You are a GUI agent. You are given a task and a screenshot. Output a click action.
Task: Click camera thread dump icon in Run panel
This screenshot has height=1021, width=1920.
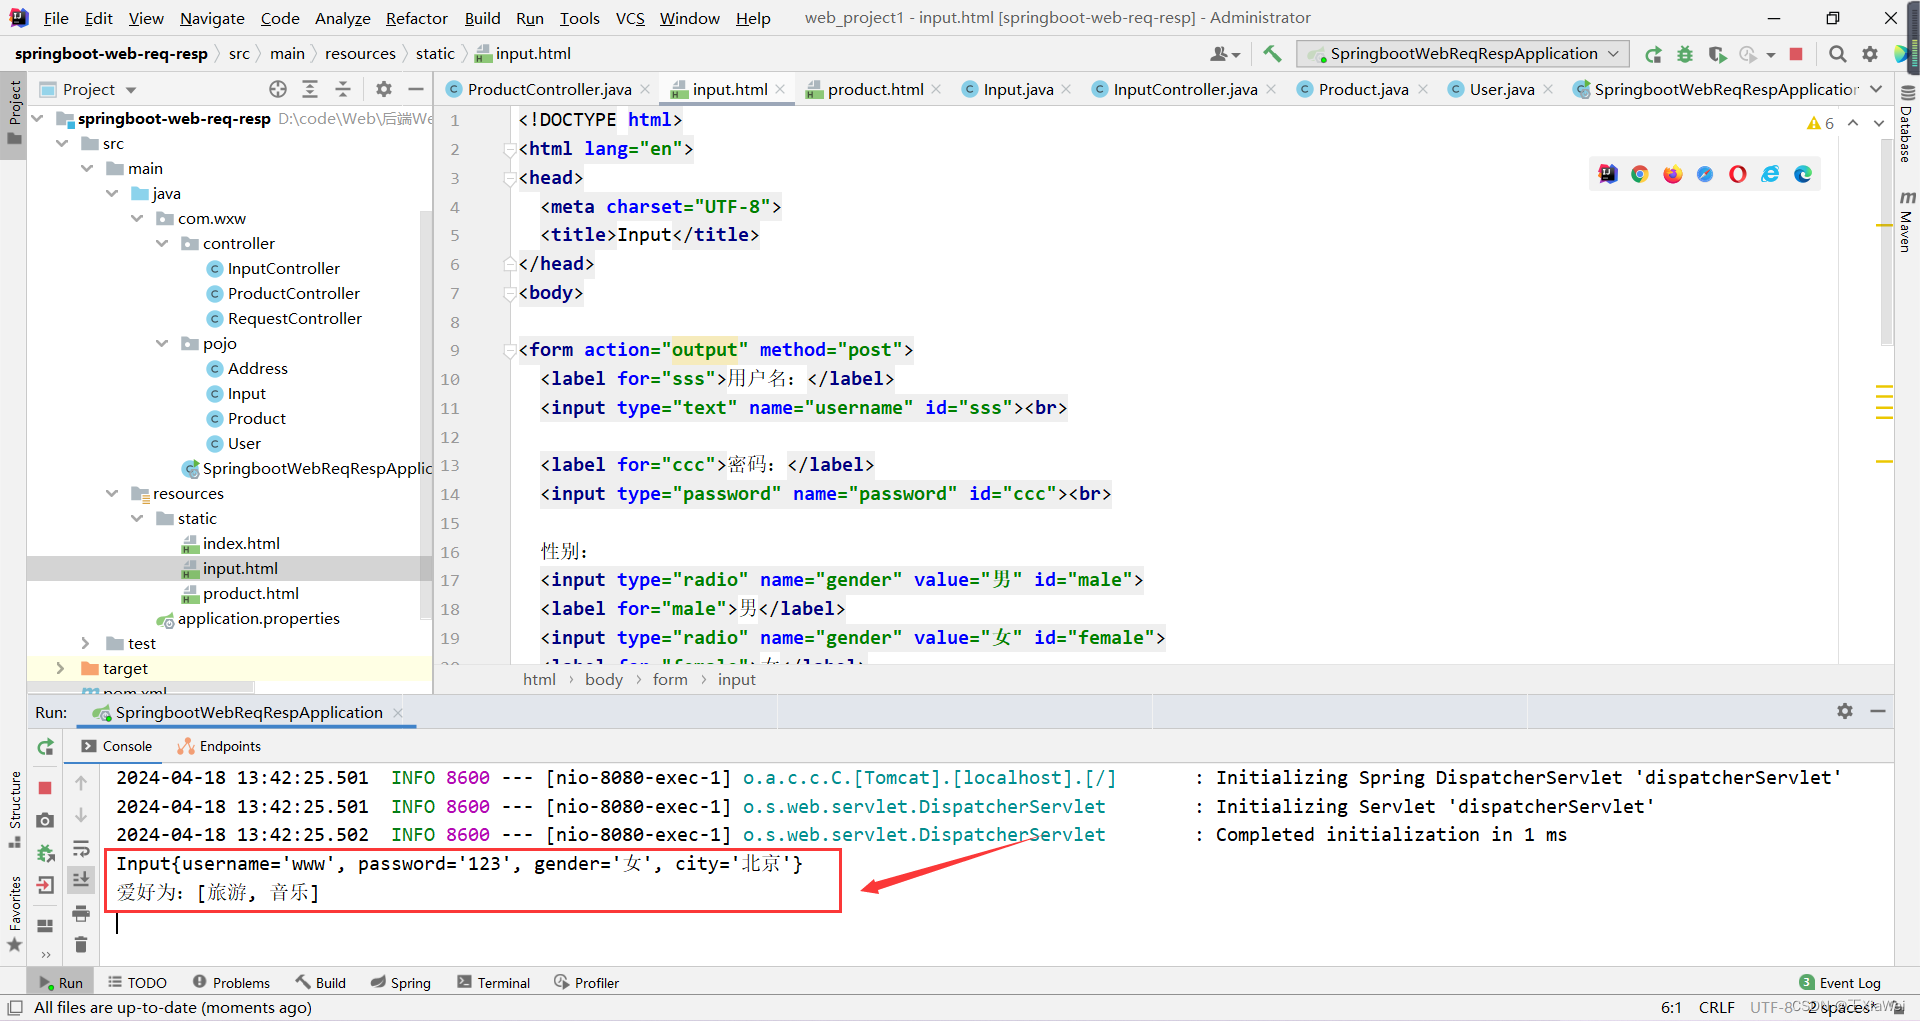(45, 820)
